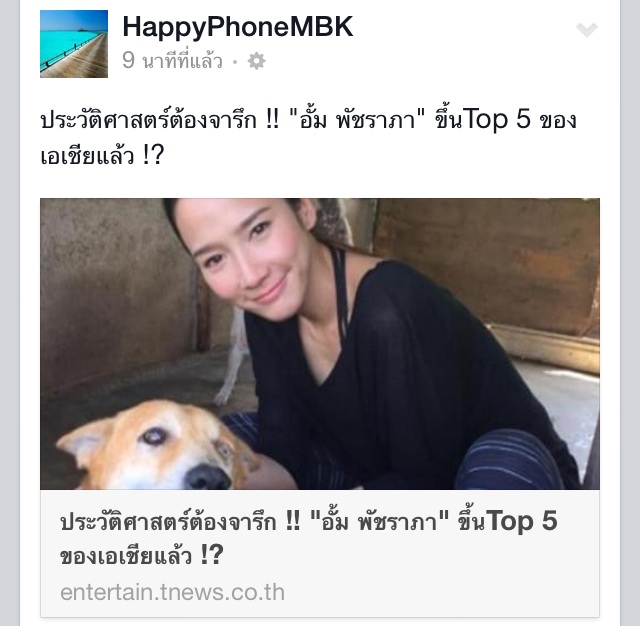
Task: Follow the entertain.tnews.co.th domain link
Action: tap(172, 592)
